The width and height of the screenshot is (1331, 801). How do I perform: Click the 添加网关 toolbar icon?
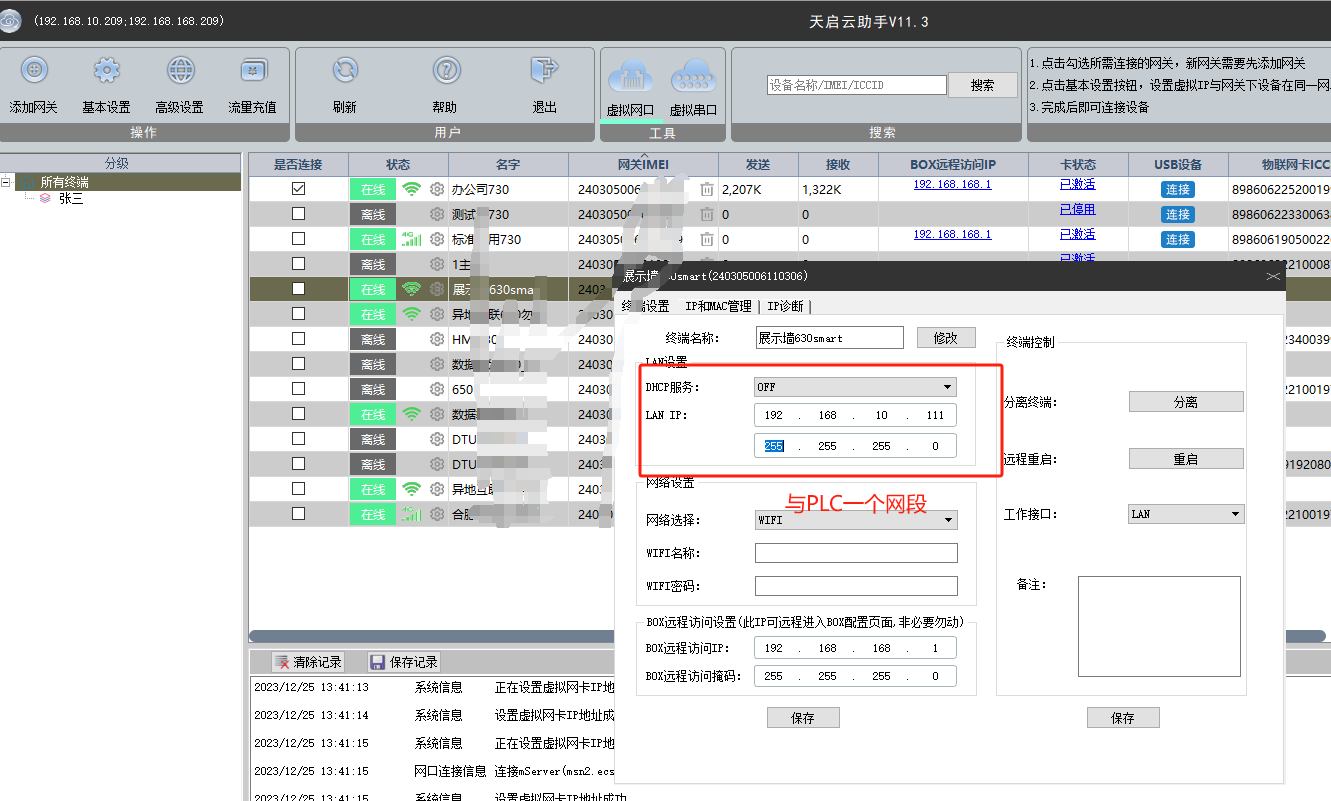pos(34,70)
